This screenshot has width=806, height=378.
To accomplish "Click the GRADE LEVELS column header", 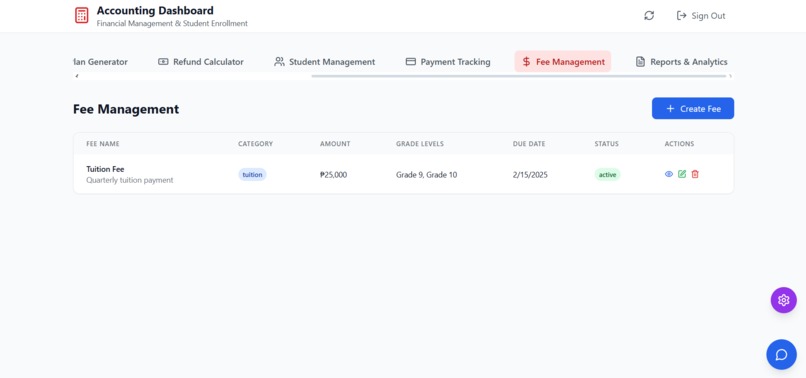I will click(420, 144).
